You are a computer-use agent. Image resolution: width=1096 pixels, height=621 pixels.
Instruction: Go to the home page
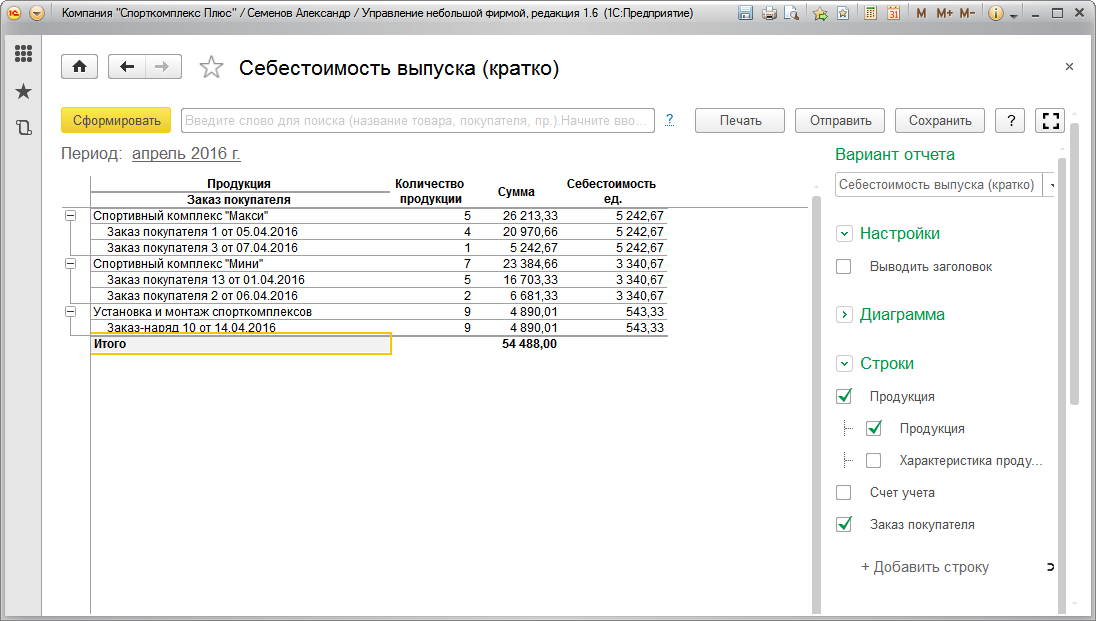pos(79,67)
